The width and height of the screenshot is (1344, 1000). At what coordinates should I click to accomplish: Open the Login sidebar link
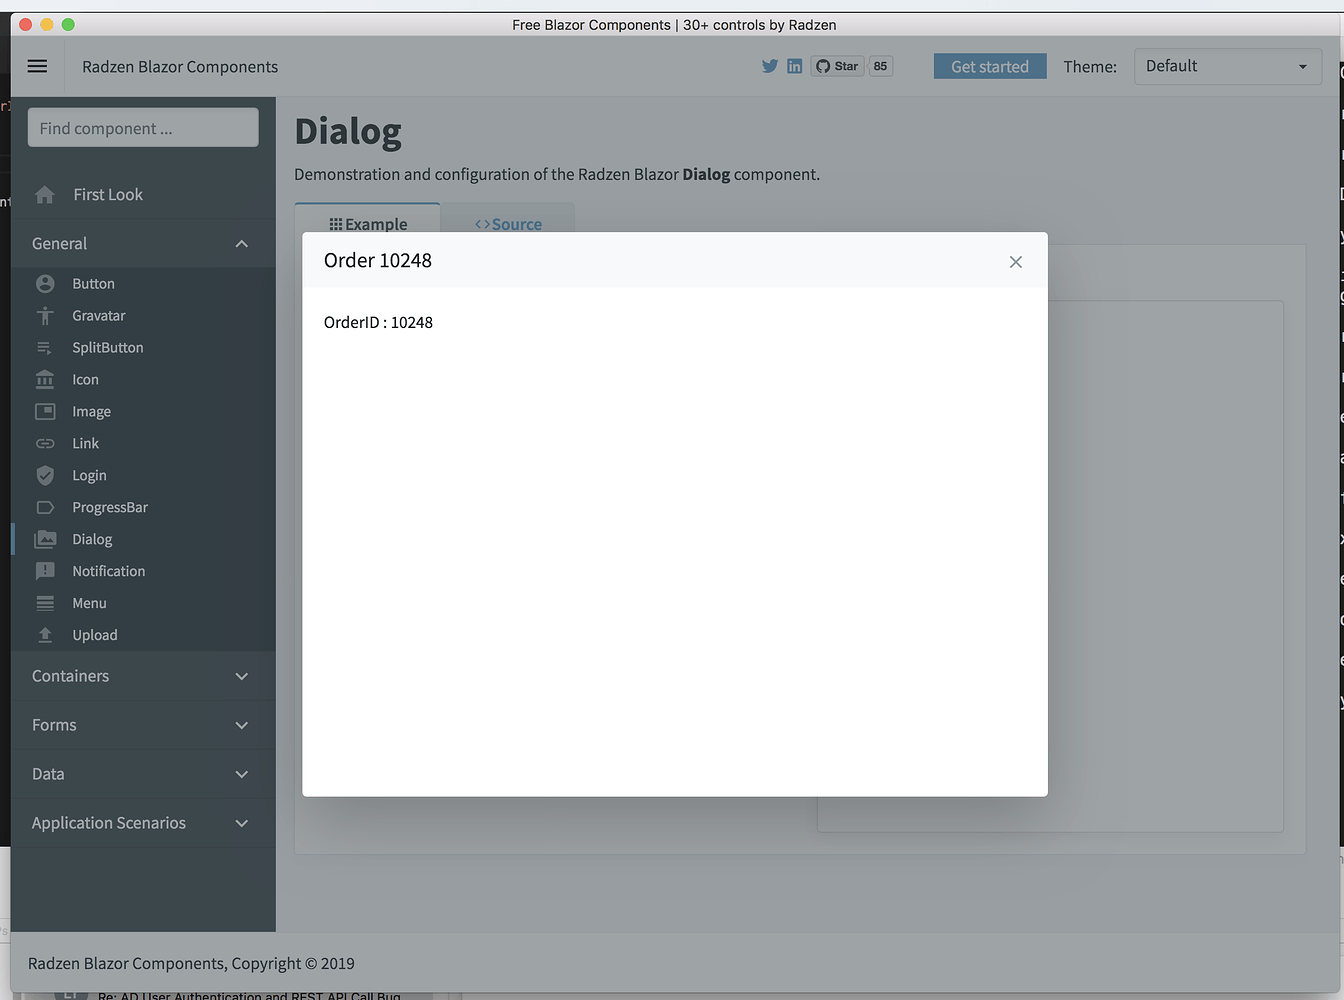[x=89, y=476]
